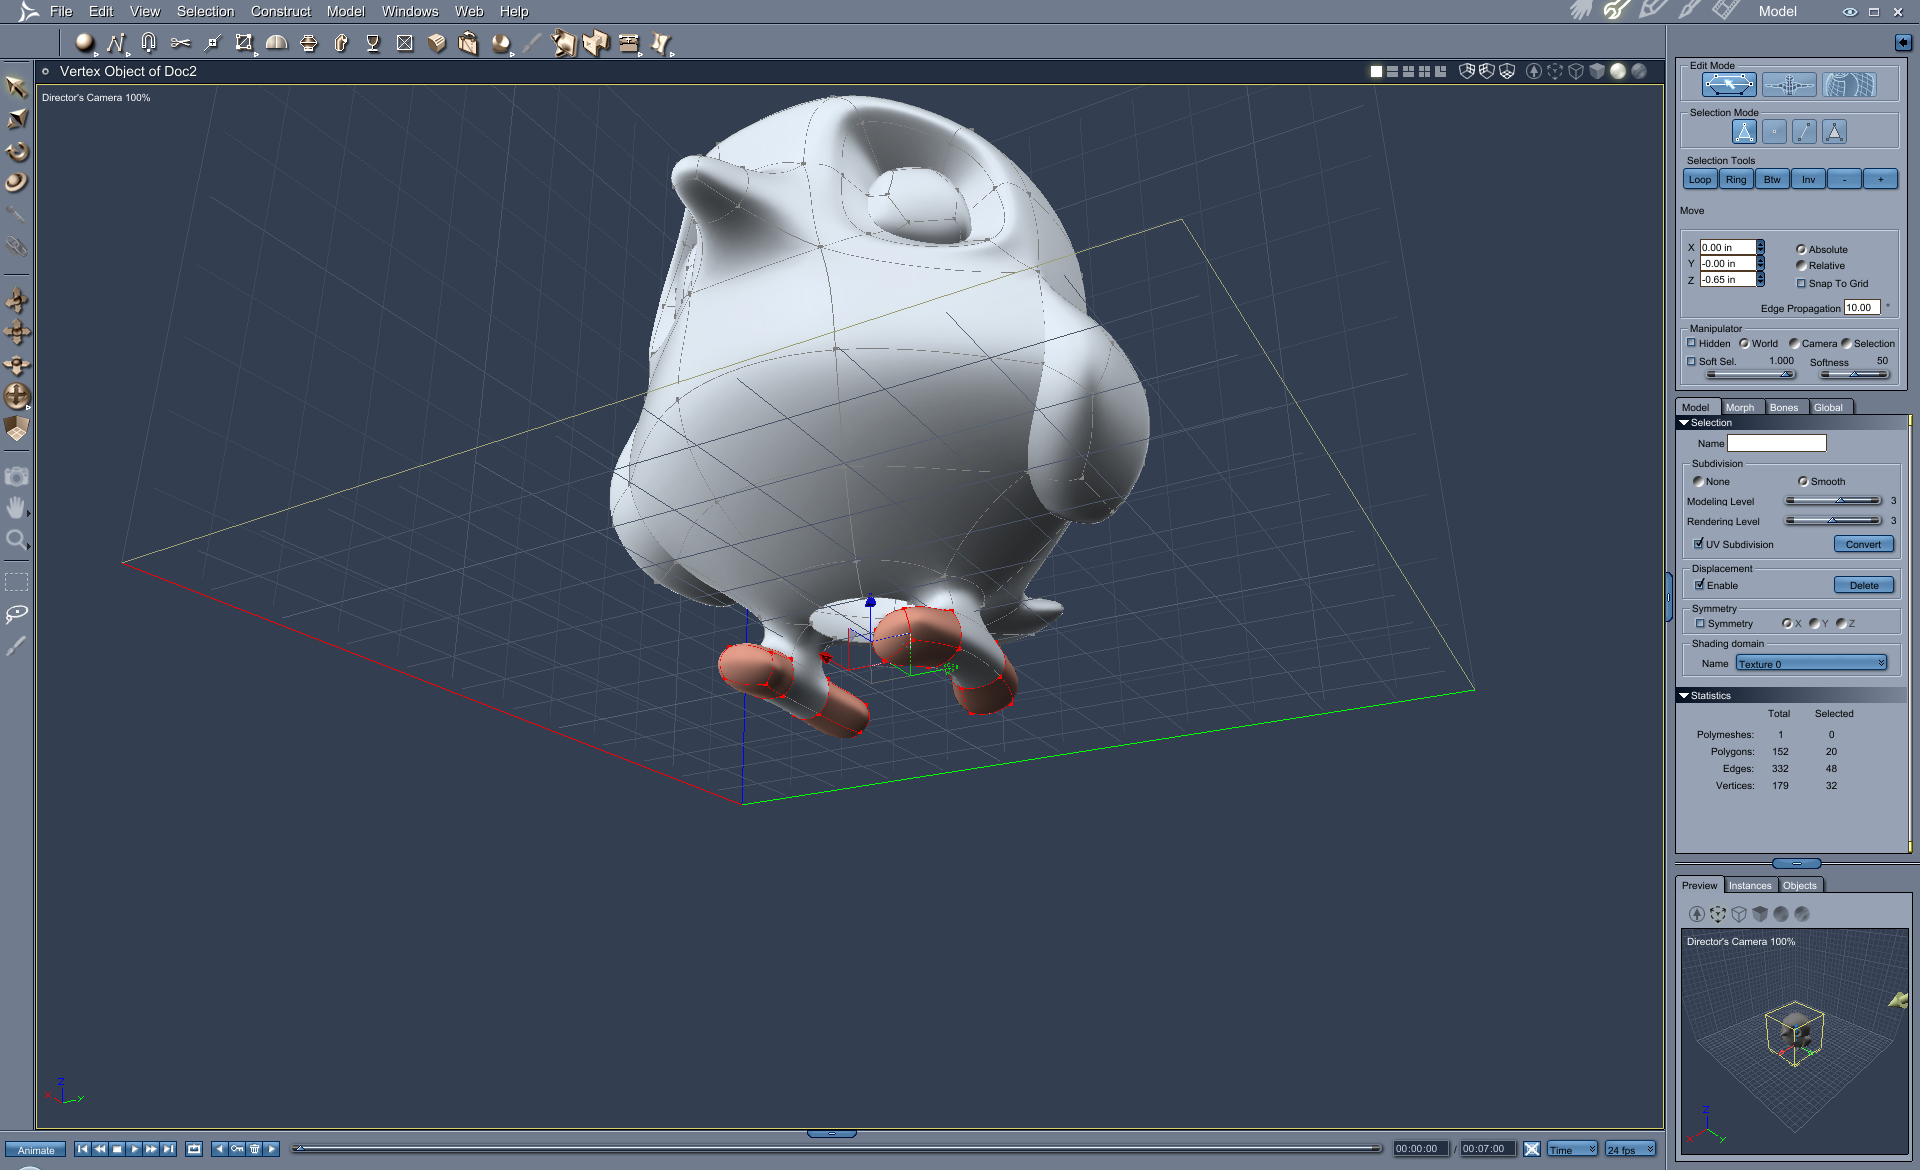This screenshot has width=1920, height=1170.
Task: Select the sphere primitive tool
Action: click(84, 42)
